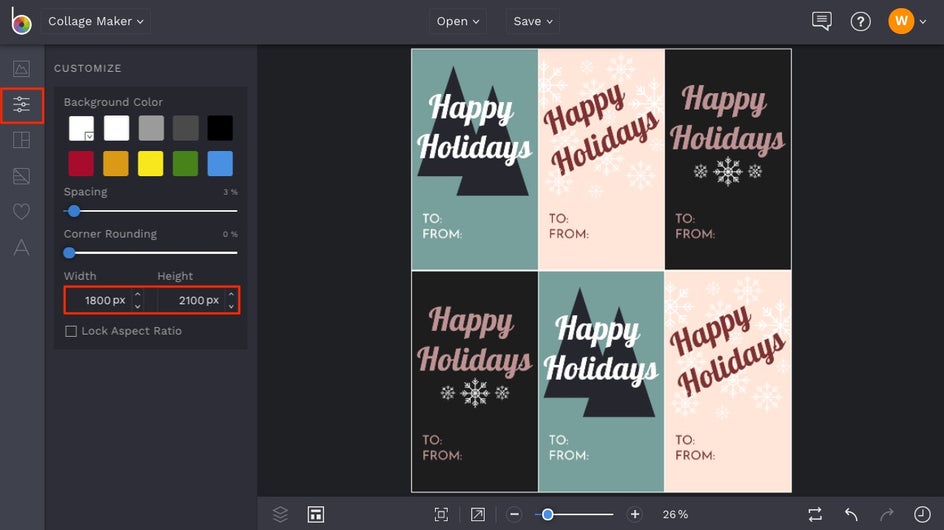Select the orange background swatch
The height and width of the screenshot is (530, 944).
pos(116,163)
